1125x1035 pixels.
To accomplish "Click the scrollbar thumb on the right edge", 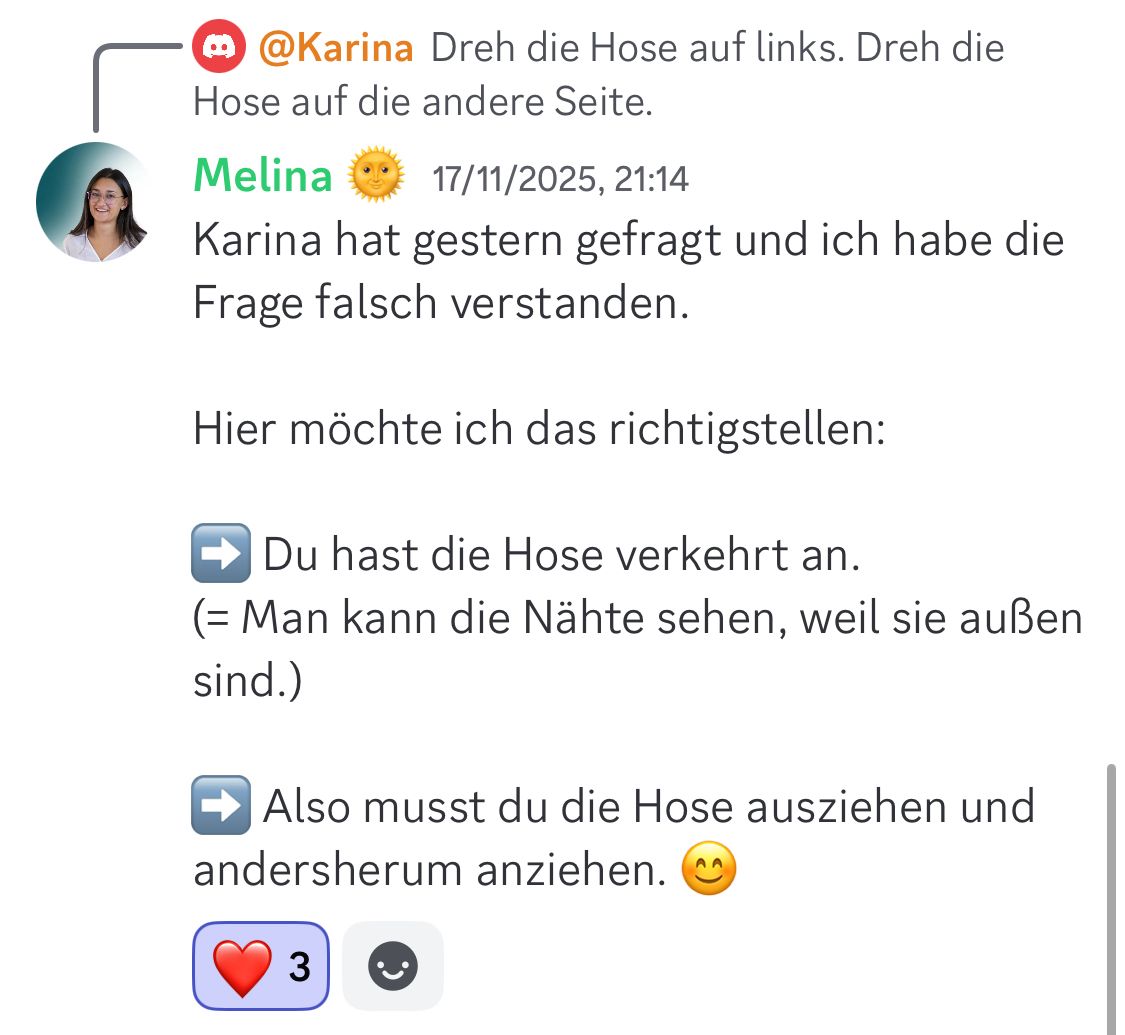I will click(1111, 898).
